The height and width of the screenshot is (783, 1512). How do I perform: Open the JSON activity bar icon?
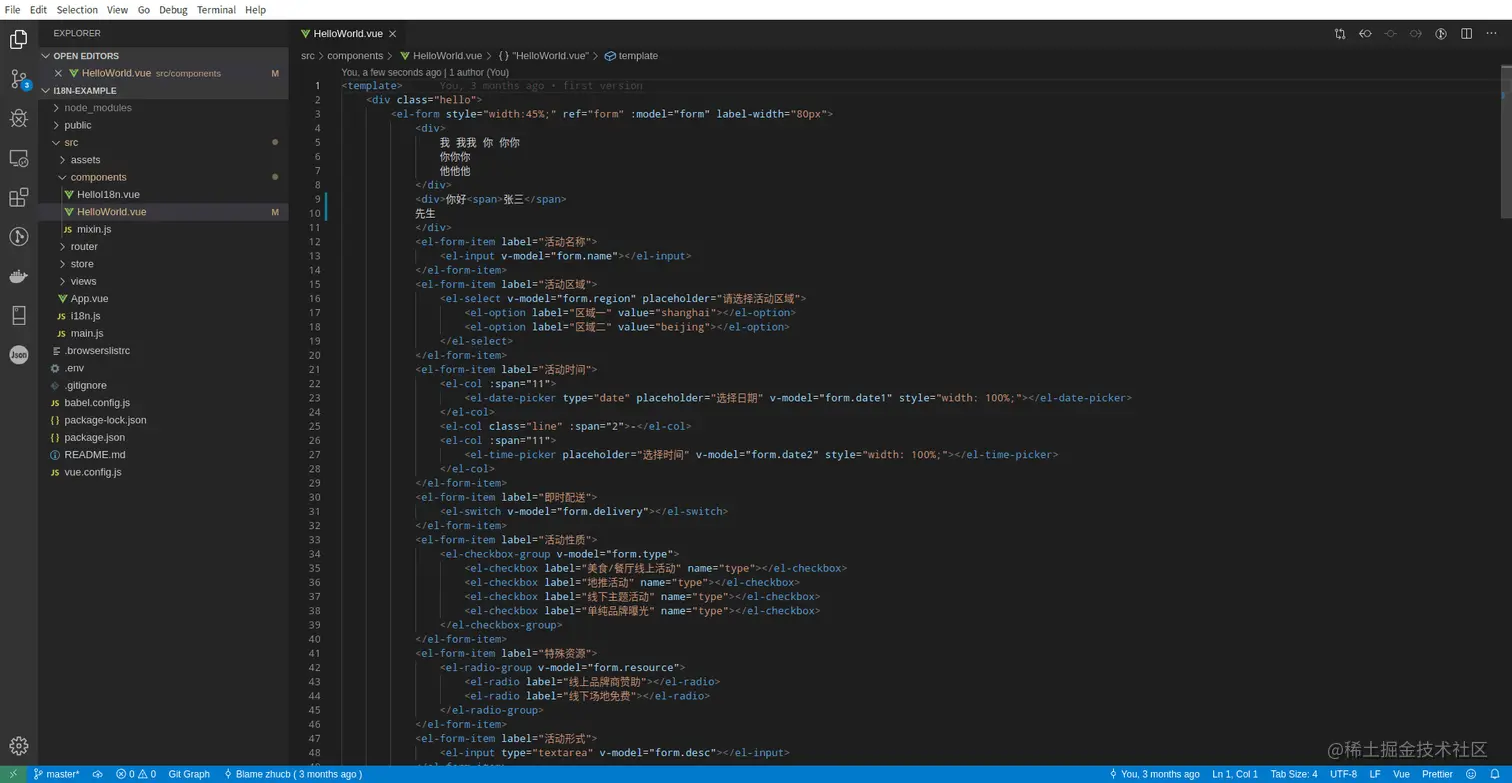pyautogui.click(x=19, y=355)
